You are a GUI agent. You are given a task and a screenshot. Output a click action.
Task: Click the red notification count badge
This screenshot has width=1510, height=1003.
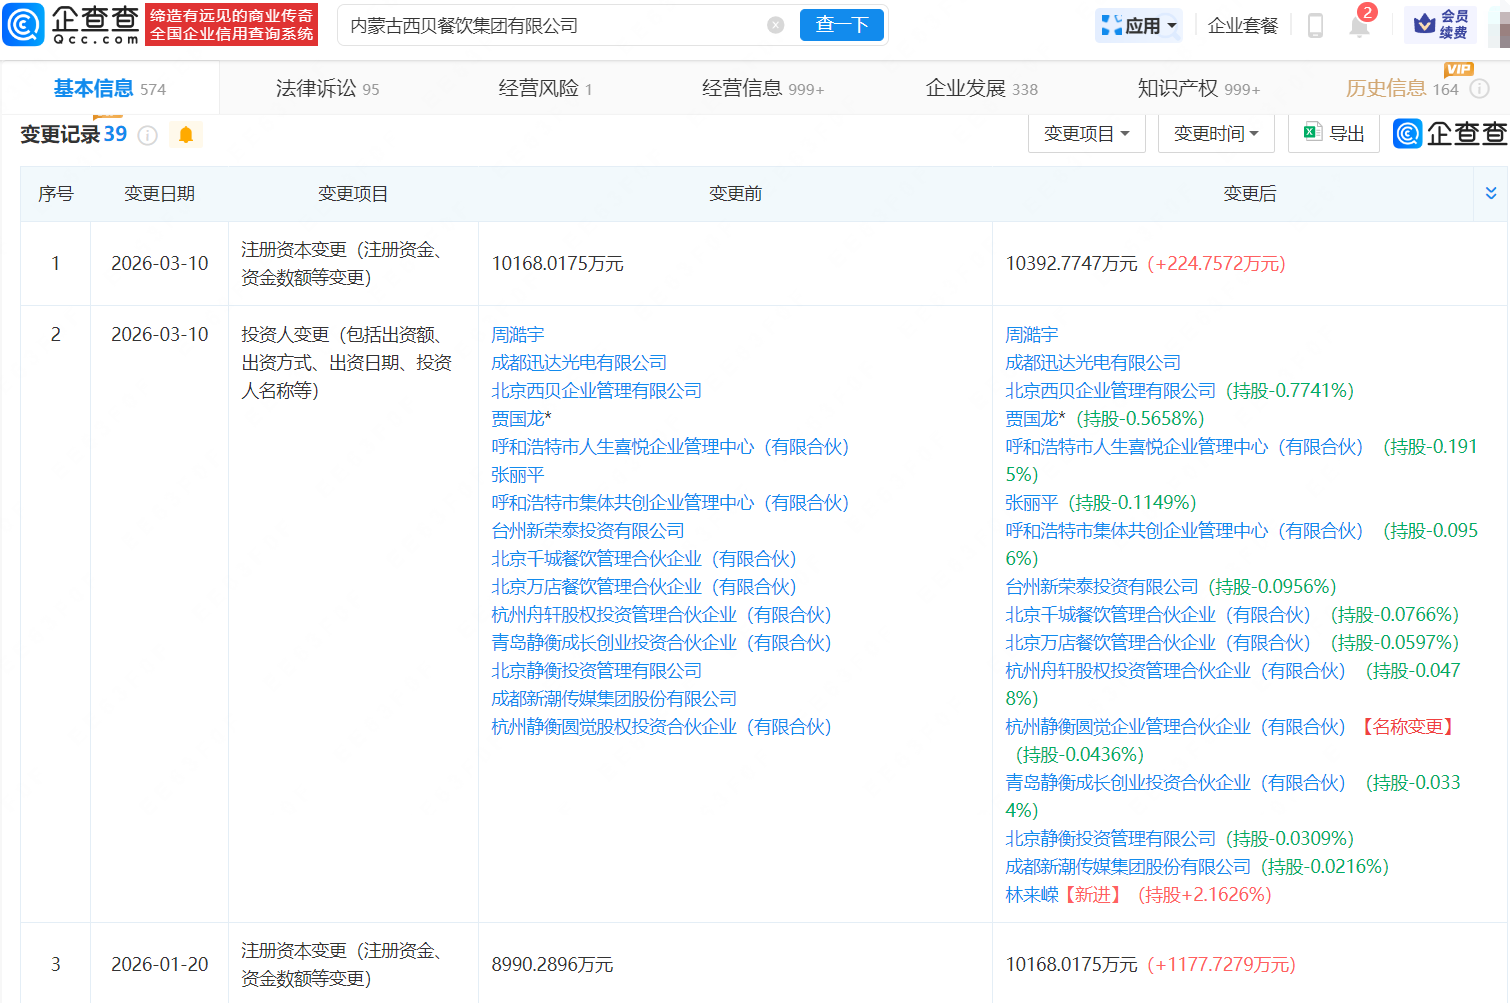pyautogui.click(x=1369, y=13)
